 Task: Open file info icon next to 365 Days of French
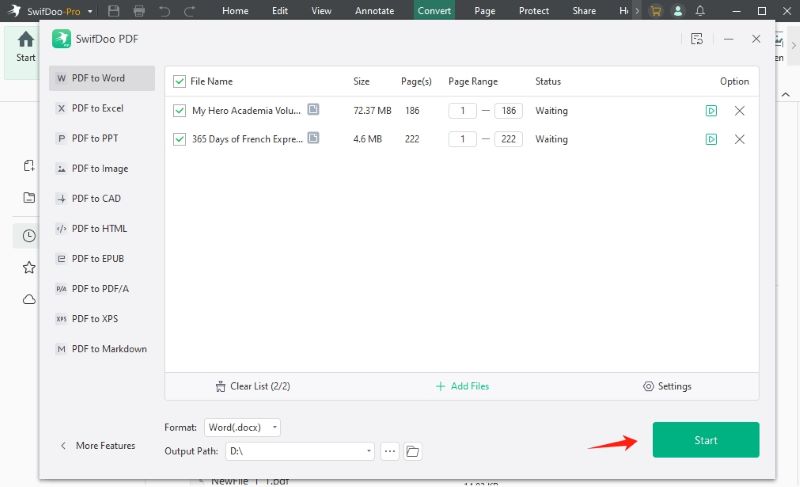click(x=313, y=138)
